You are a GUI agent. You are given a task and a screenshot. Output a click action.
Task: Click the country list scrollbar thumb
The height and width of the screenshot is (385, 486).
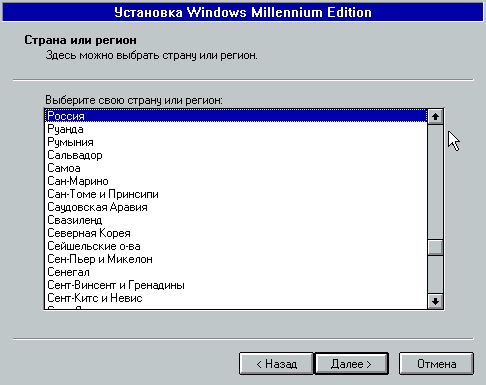pyautogui.click(x=435, y=248)
